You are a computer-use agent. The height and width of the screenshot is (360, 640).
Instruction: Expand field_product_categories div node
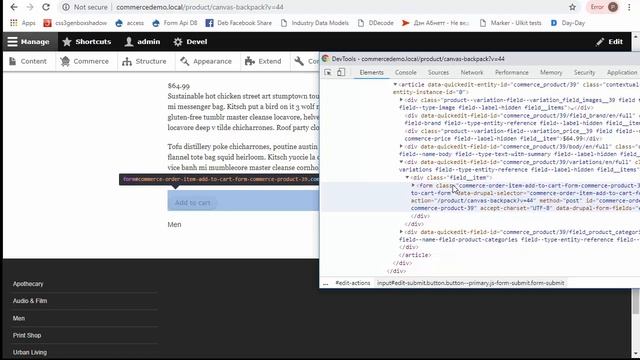401,232
